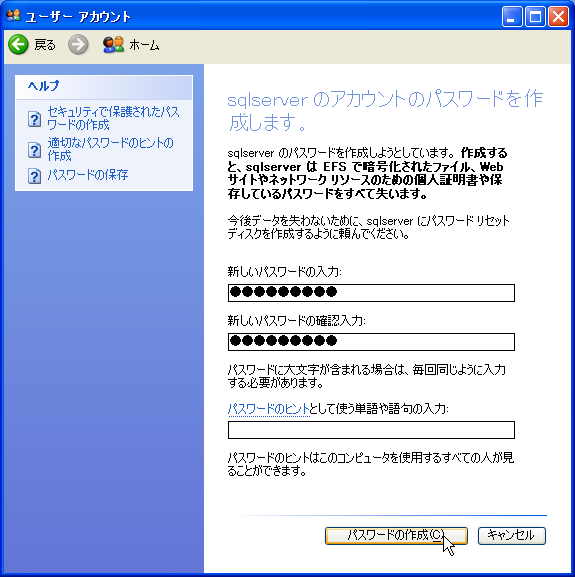Click help icon beside 適切なパスワードのヒントの作成
This screenshot has width=575, height=577.
click(34, 150)
